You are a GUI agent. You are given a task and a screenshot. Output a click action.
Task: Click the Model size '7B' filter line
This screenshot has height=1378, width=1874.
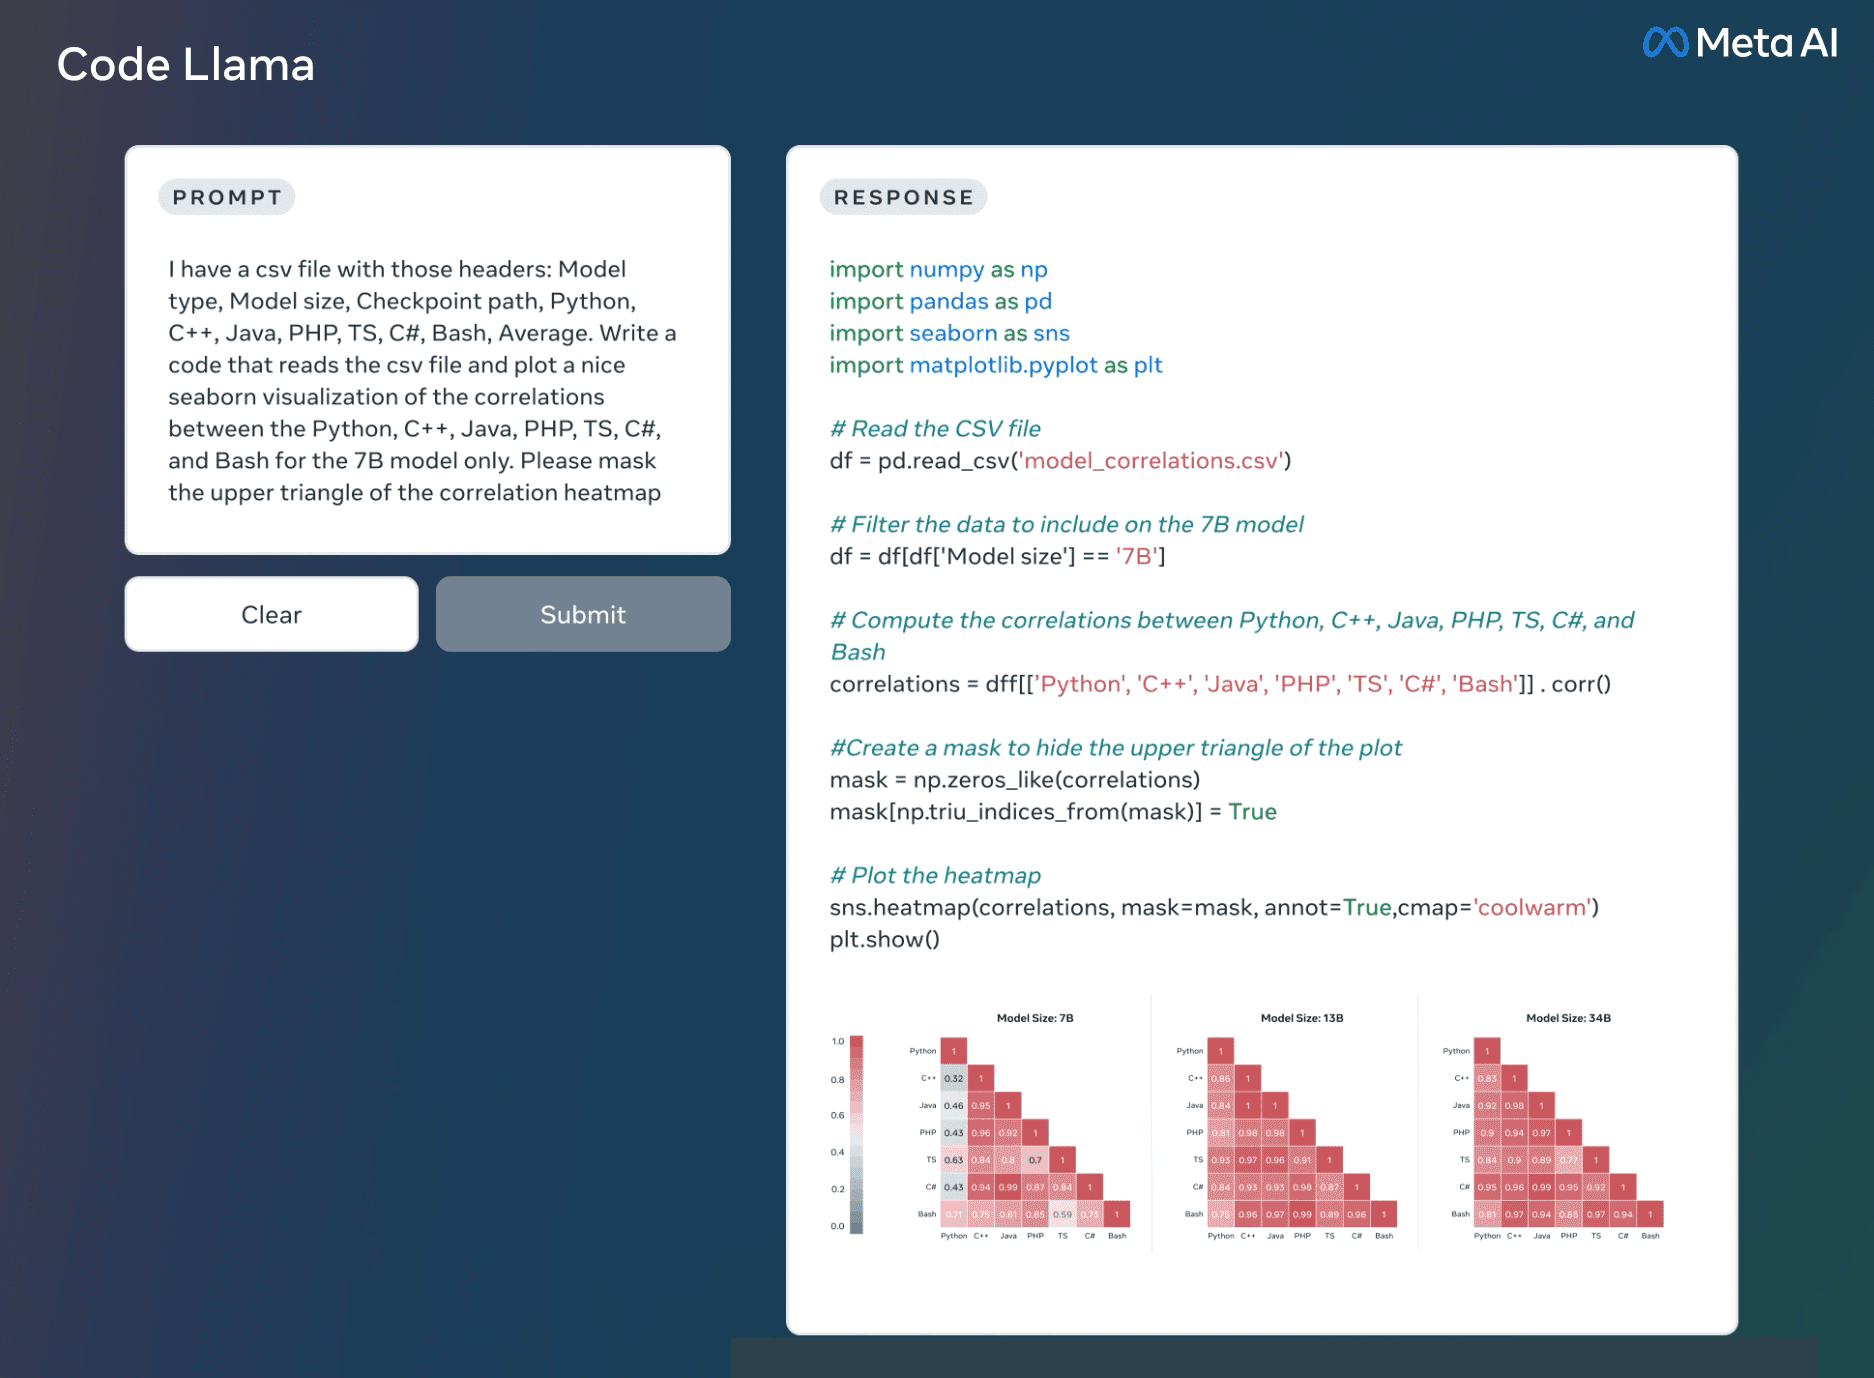[997, 556]
